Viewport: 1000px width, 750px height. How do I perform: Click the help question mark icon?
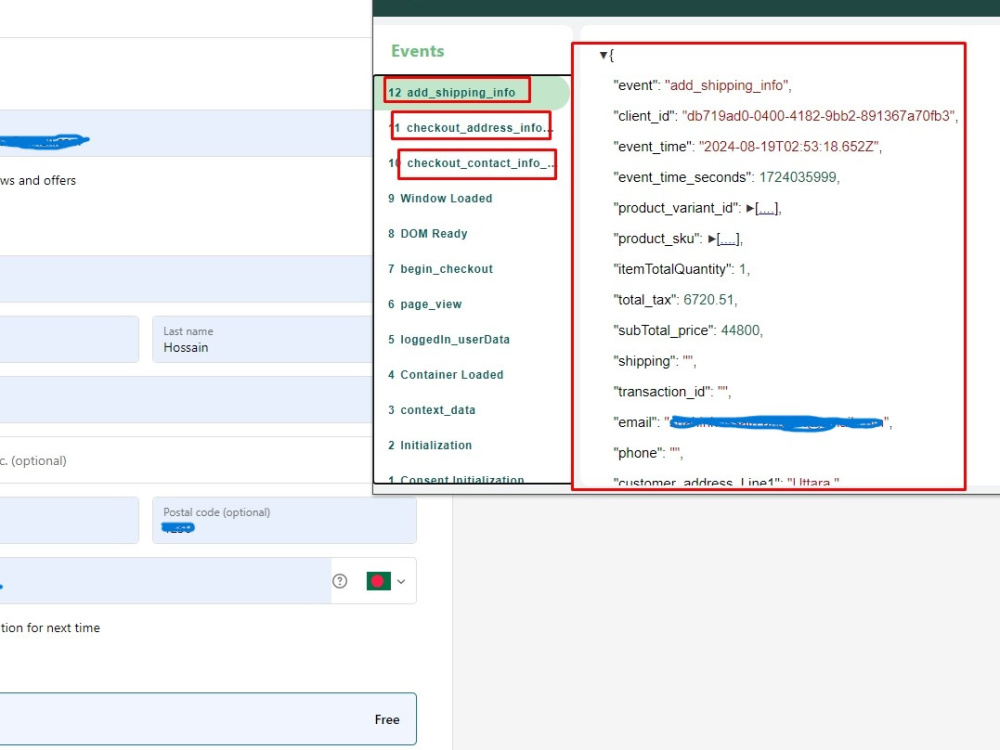pyautogui.click(x=340, y=581)
